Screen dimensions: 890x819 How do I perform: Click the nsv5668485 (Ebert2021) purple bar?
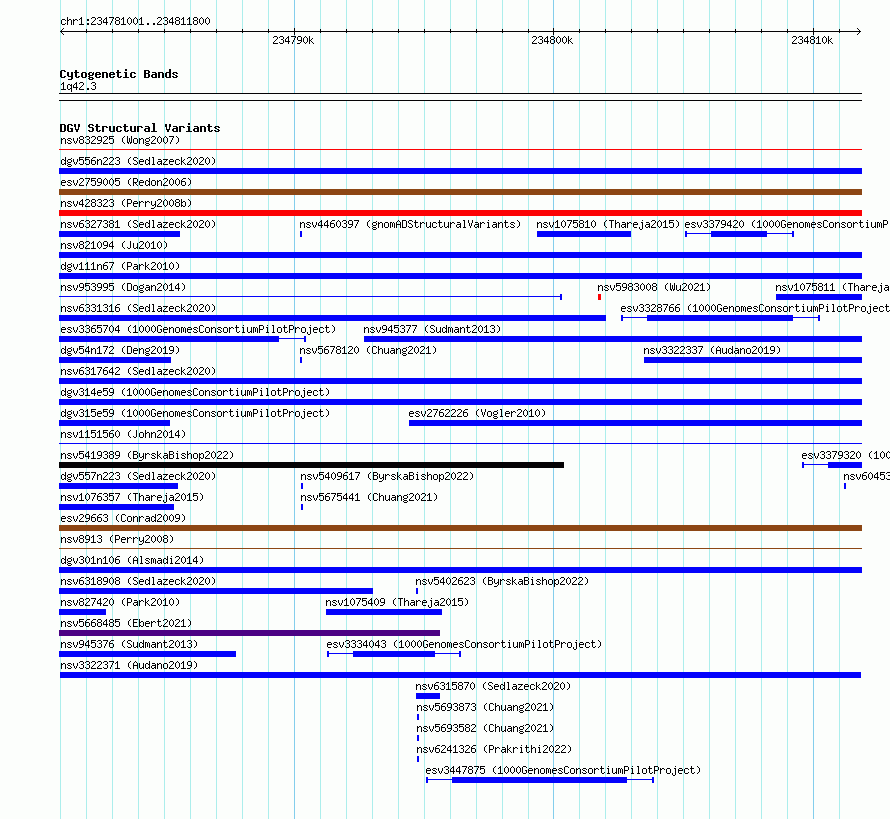pyautogui.click(x=249, y=633)
